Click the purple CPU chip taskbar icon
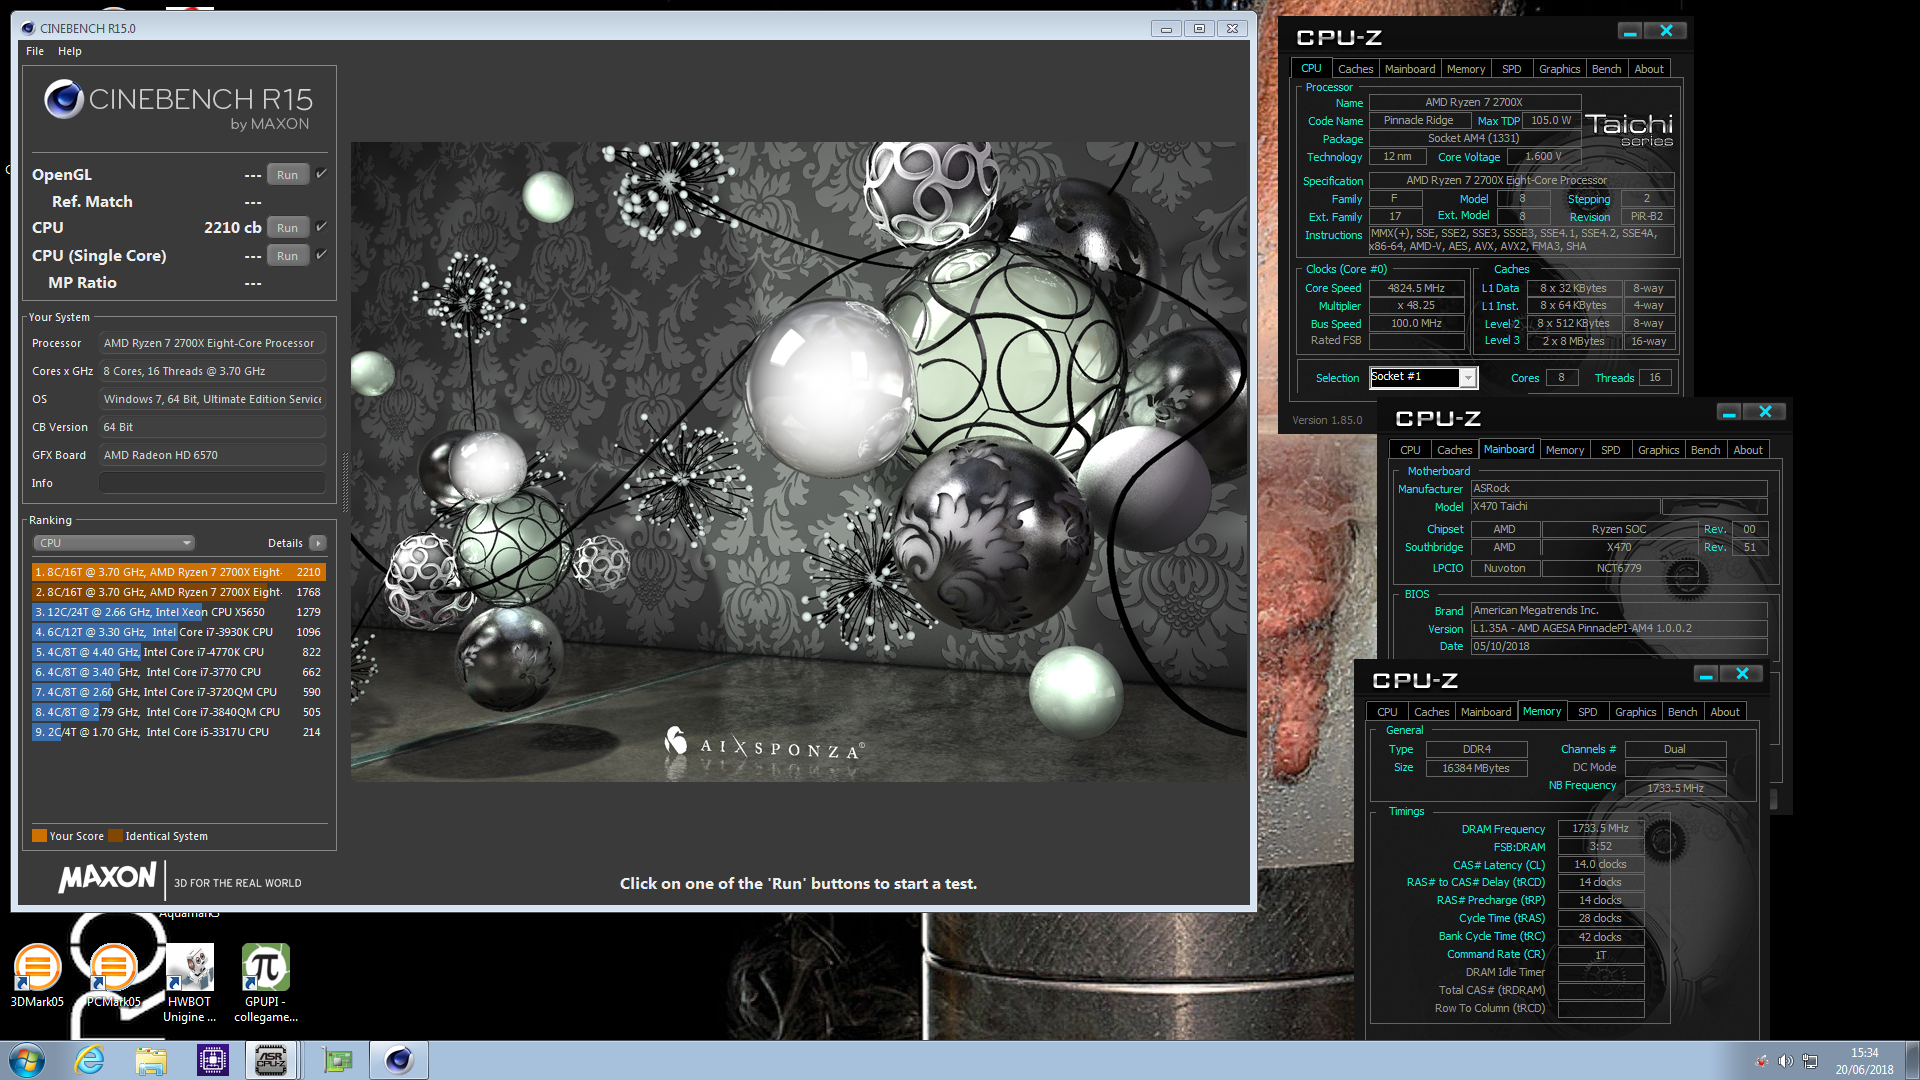This screenshot has height=1080, width=1920. (213, 1060)
